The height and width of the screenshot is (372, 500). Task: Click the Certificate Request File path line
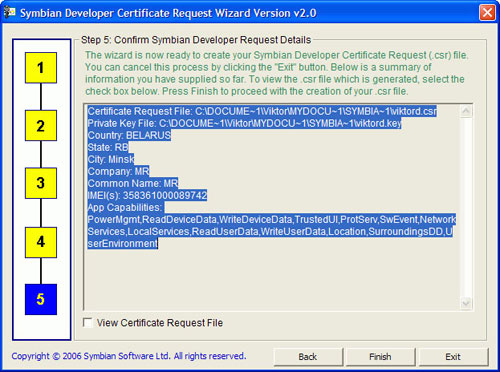click(x=262, y=111)
